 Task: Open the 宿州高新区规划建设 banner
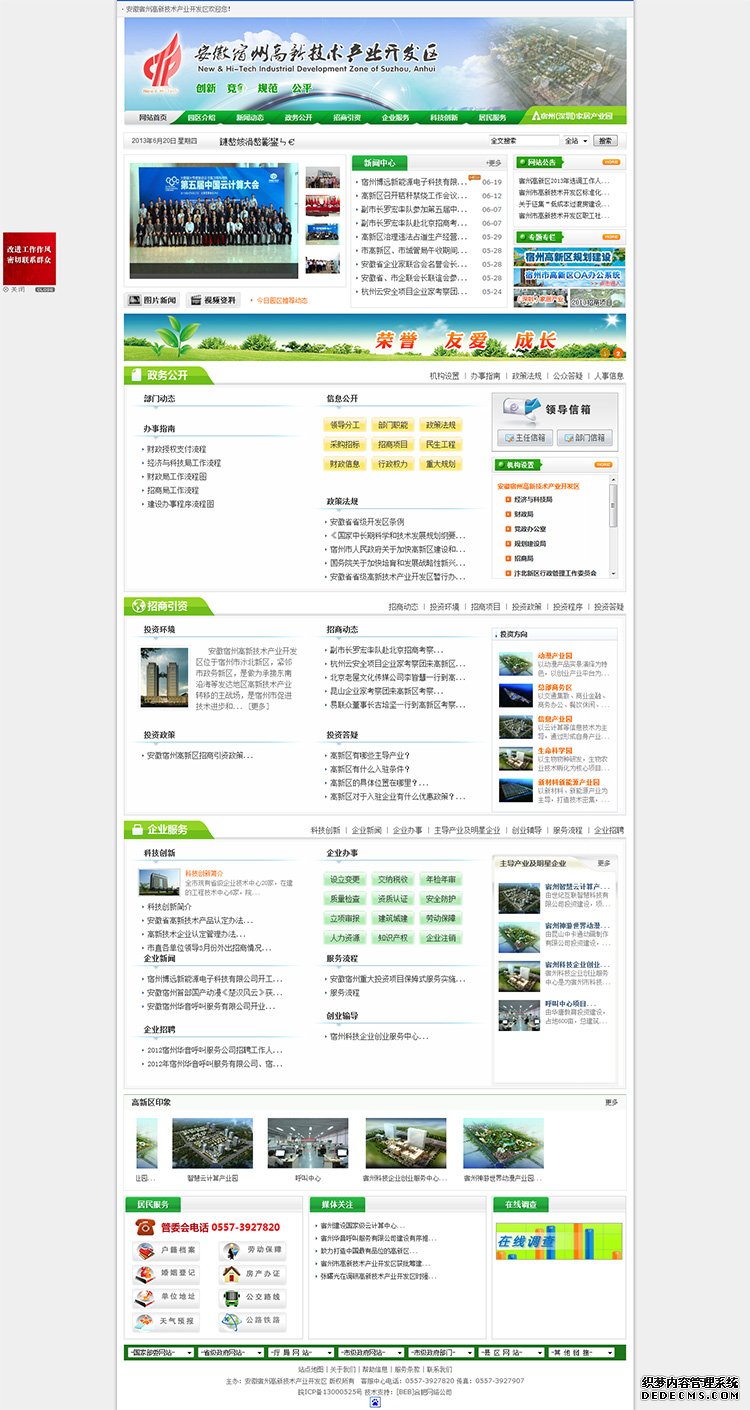pyautogui.click(x=571, y=257)
